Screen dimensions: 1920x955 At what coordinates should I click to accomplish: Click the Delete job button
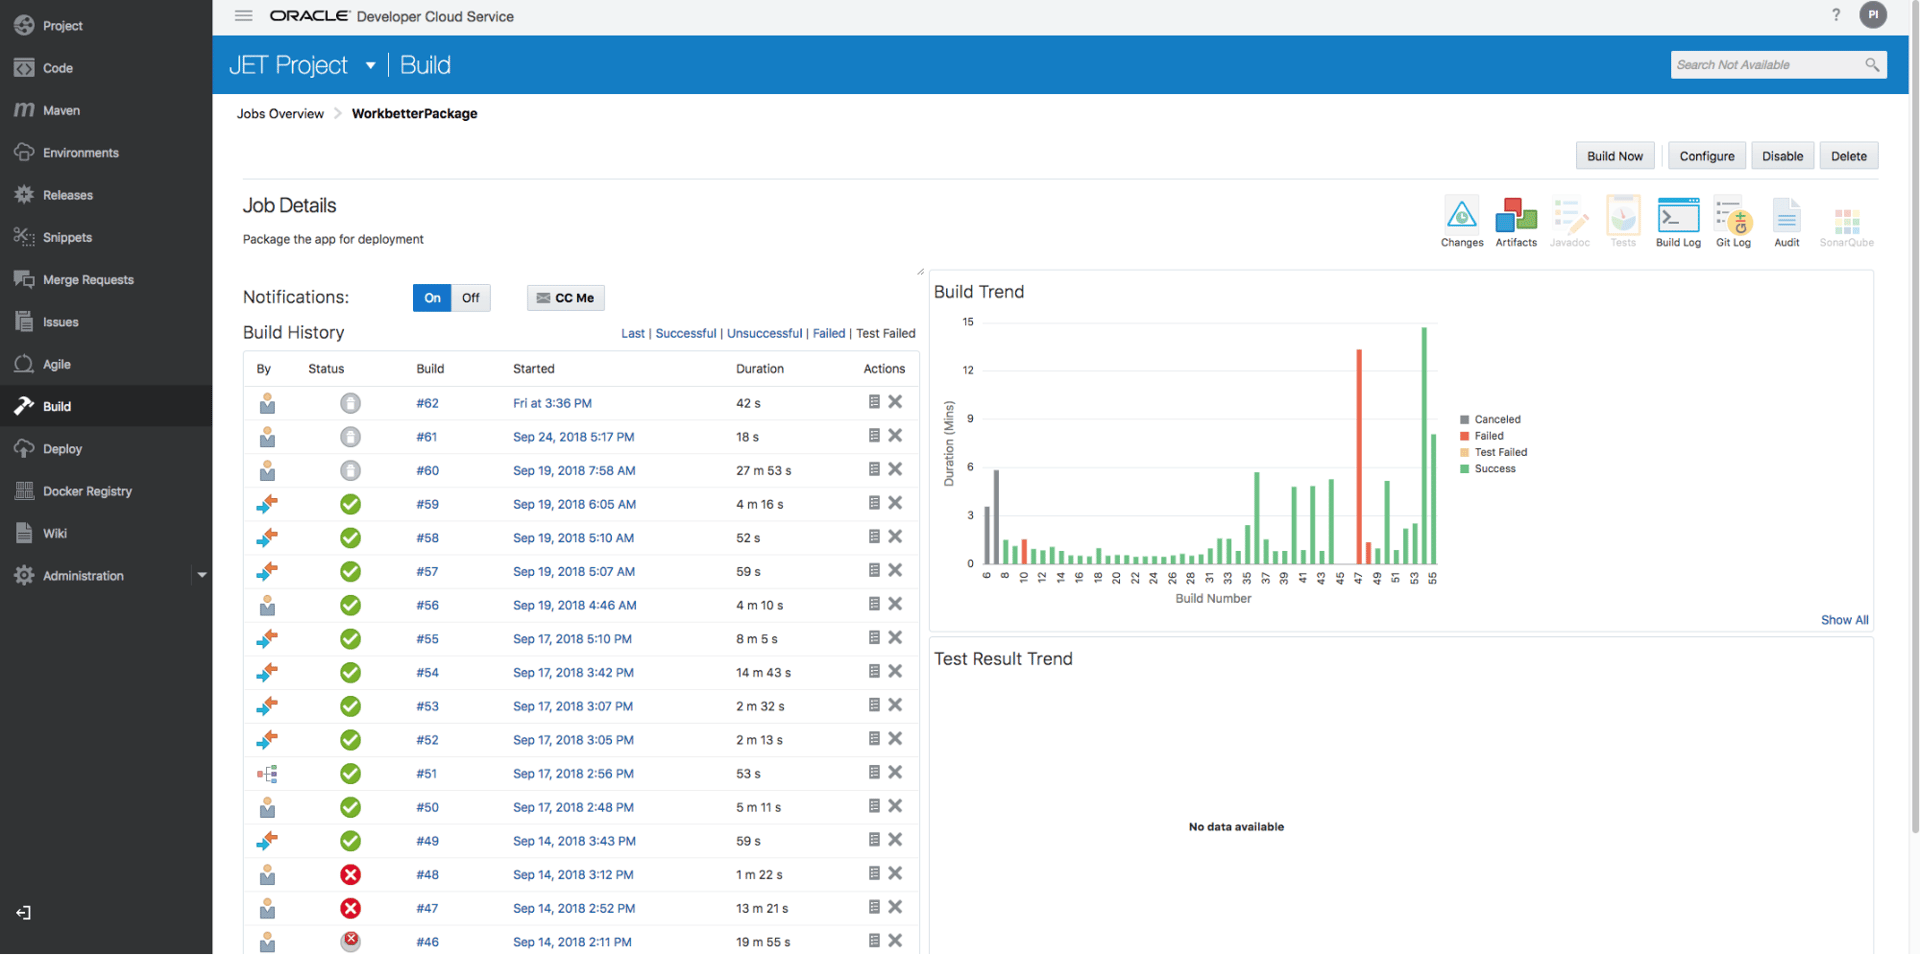tap(1848, 156)
